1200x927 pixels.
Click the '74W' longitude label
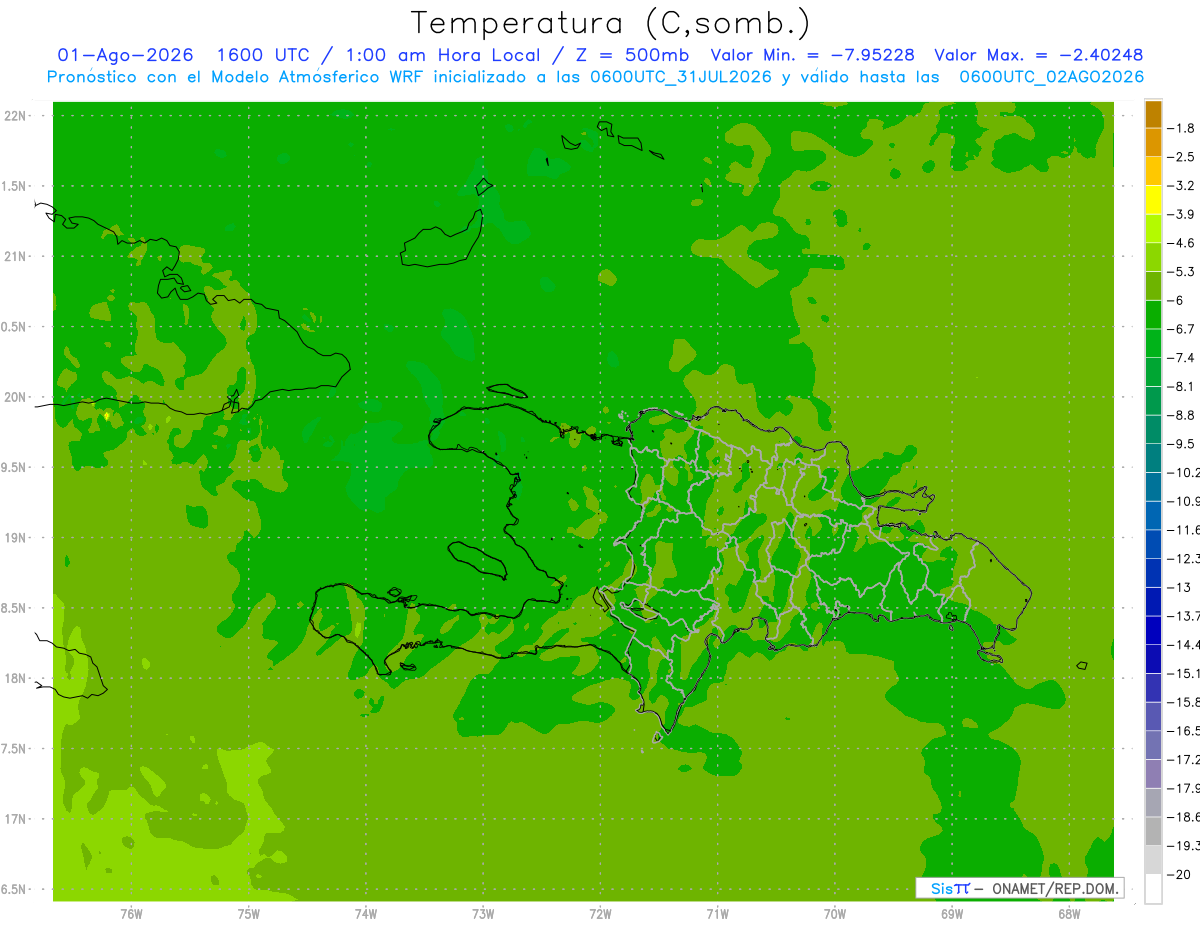(x=365, y=913)
